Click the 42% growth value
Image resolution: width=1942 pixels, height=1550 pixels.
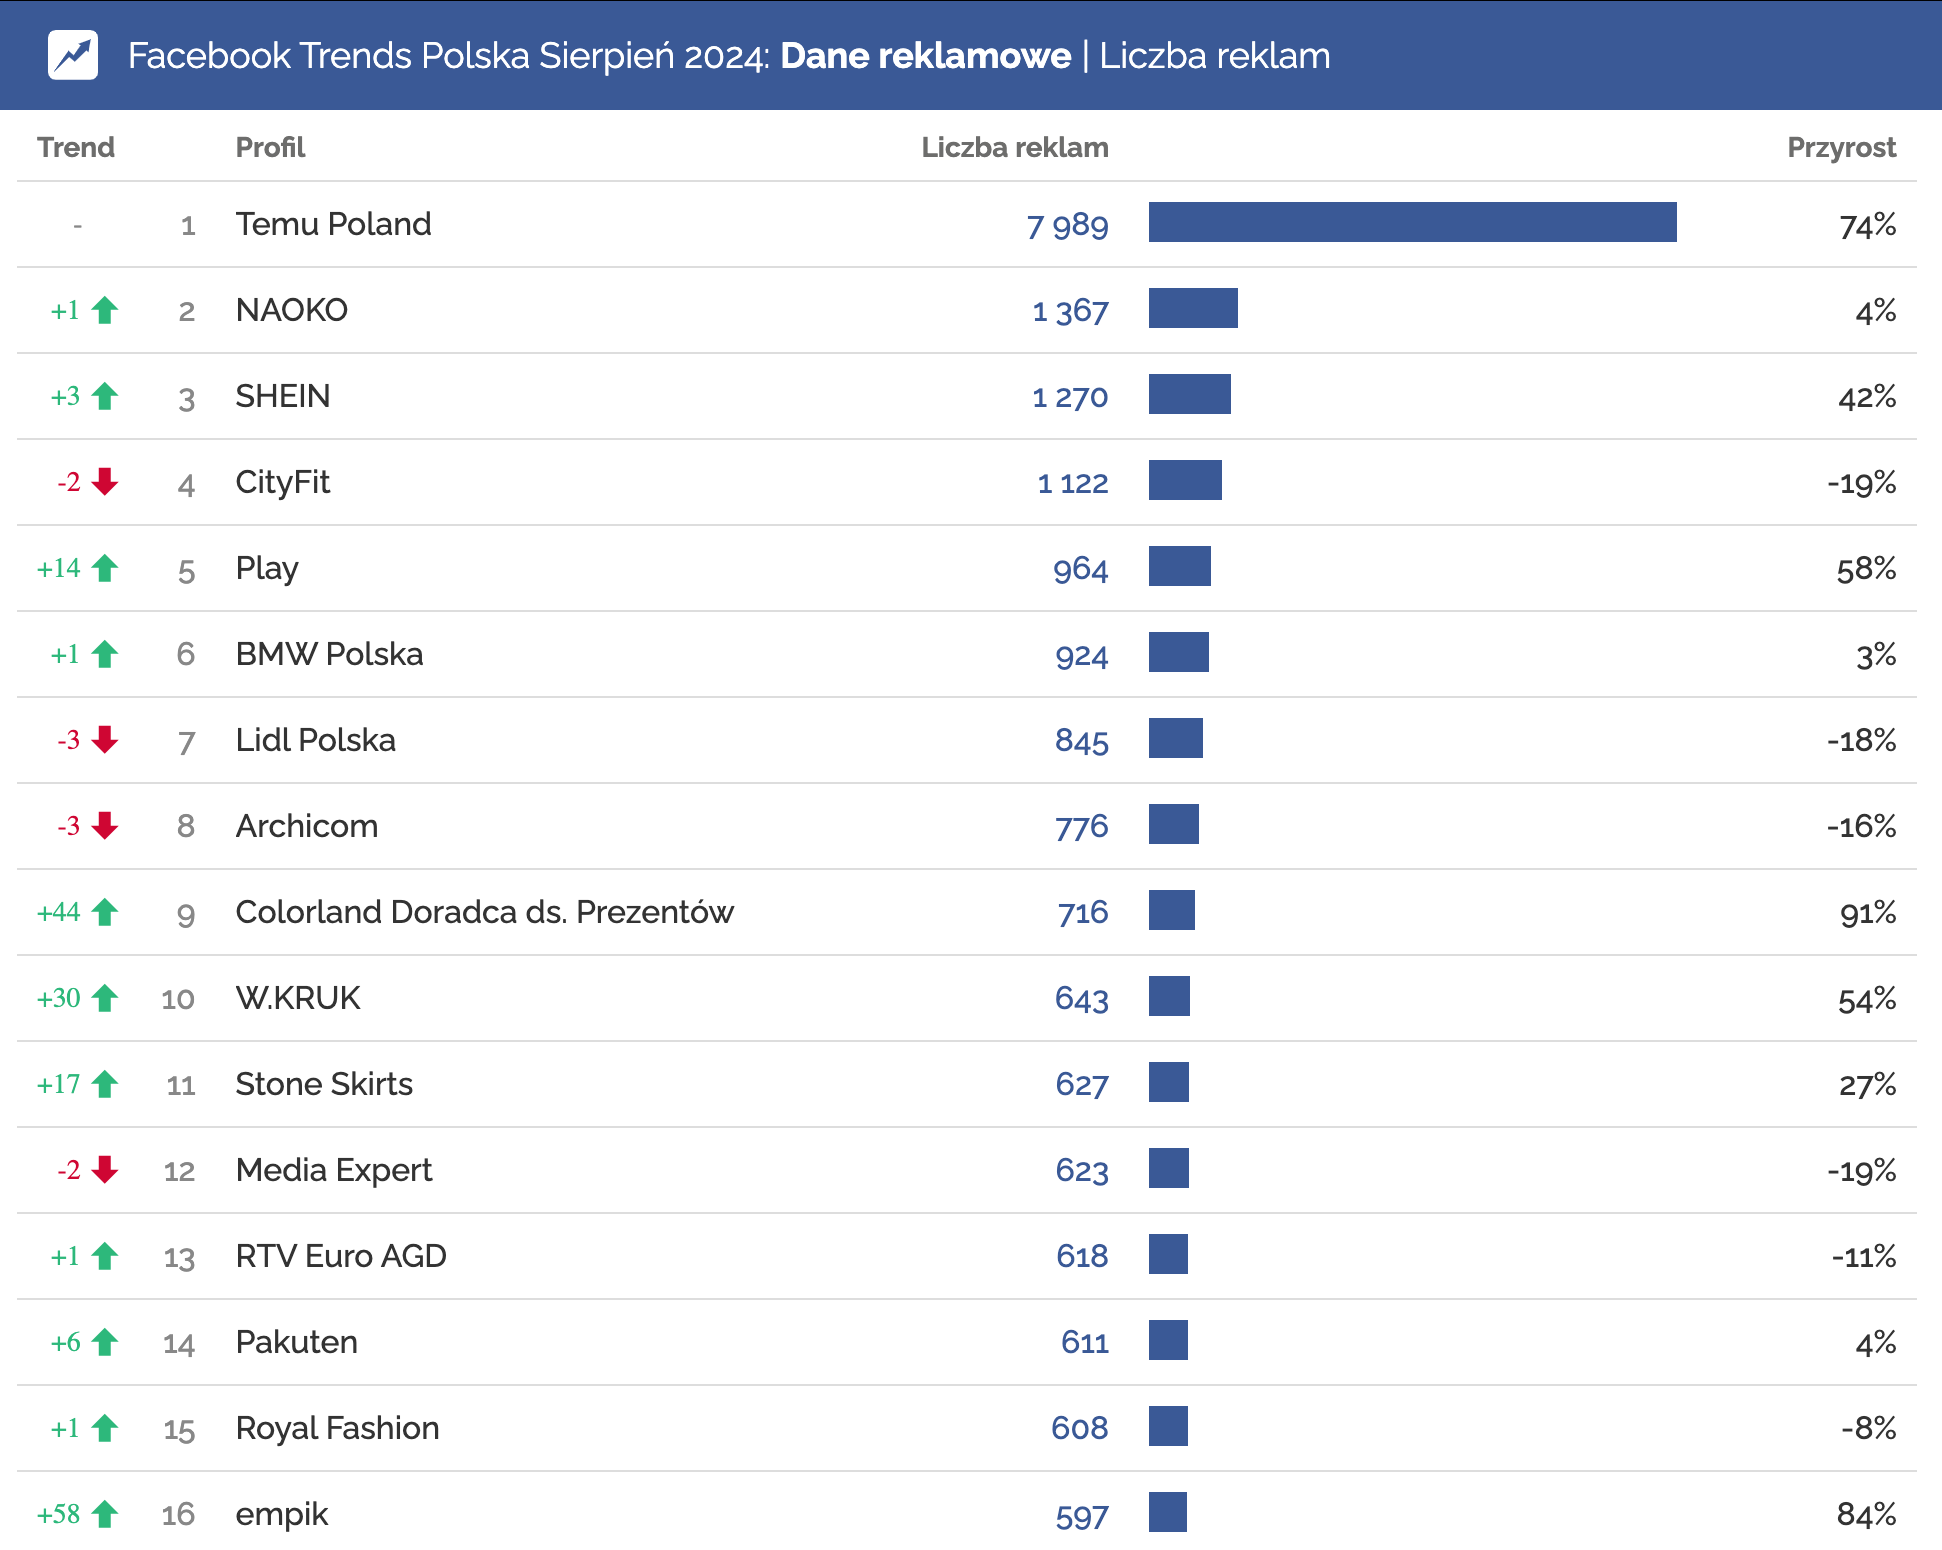[1867, 397]
